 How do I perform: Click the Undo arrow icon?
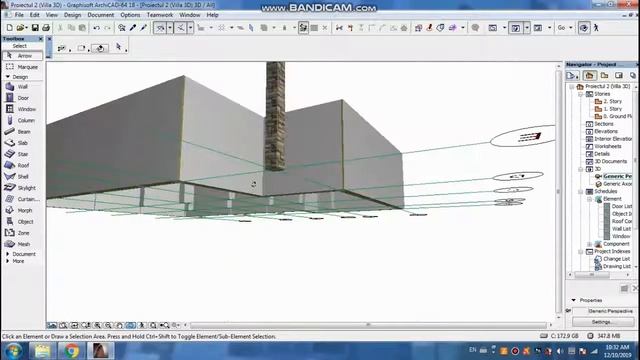click(97, 28)
